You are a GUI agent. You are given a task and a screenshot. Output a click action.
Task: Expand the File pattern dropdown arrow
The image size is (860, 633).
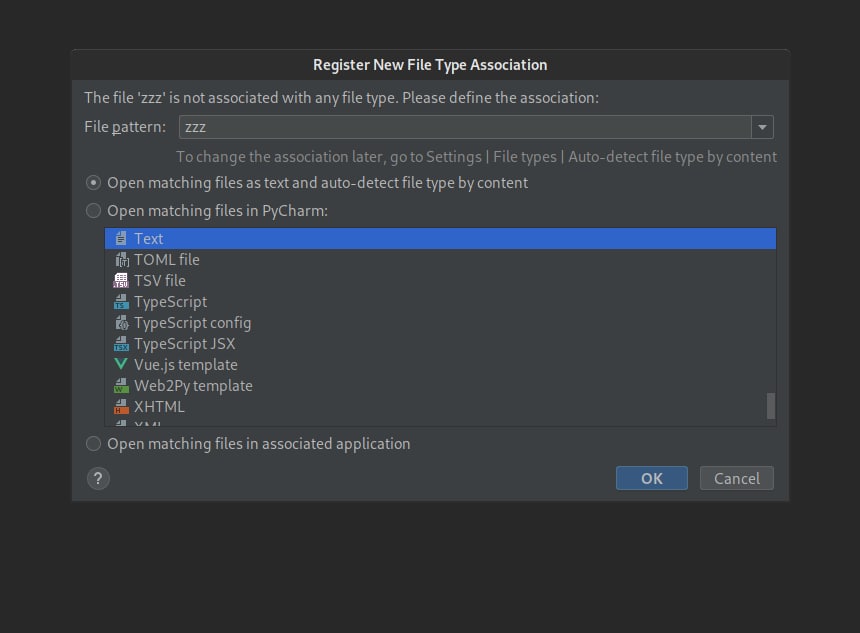pyautogui.click(x=762, y=127)
